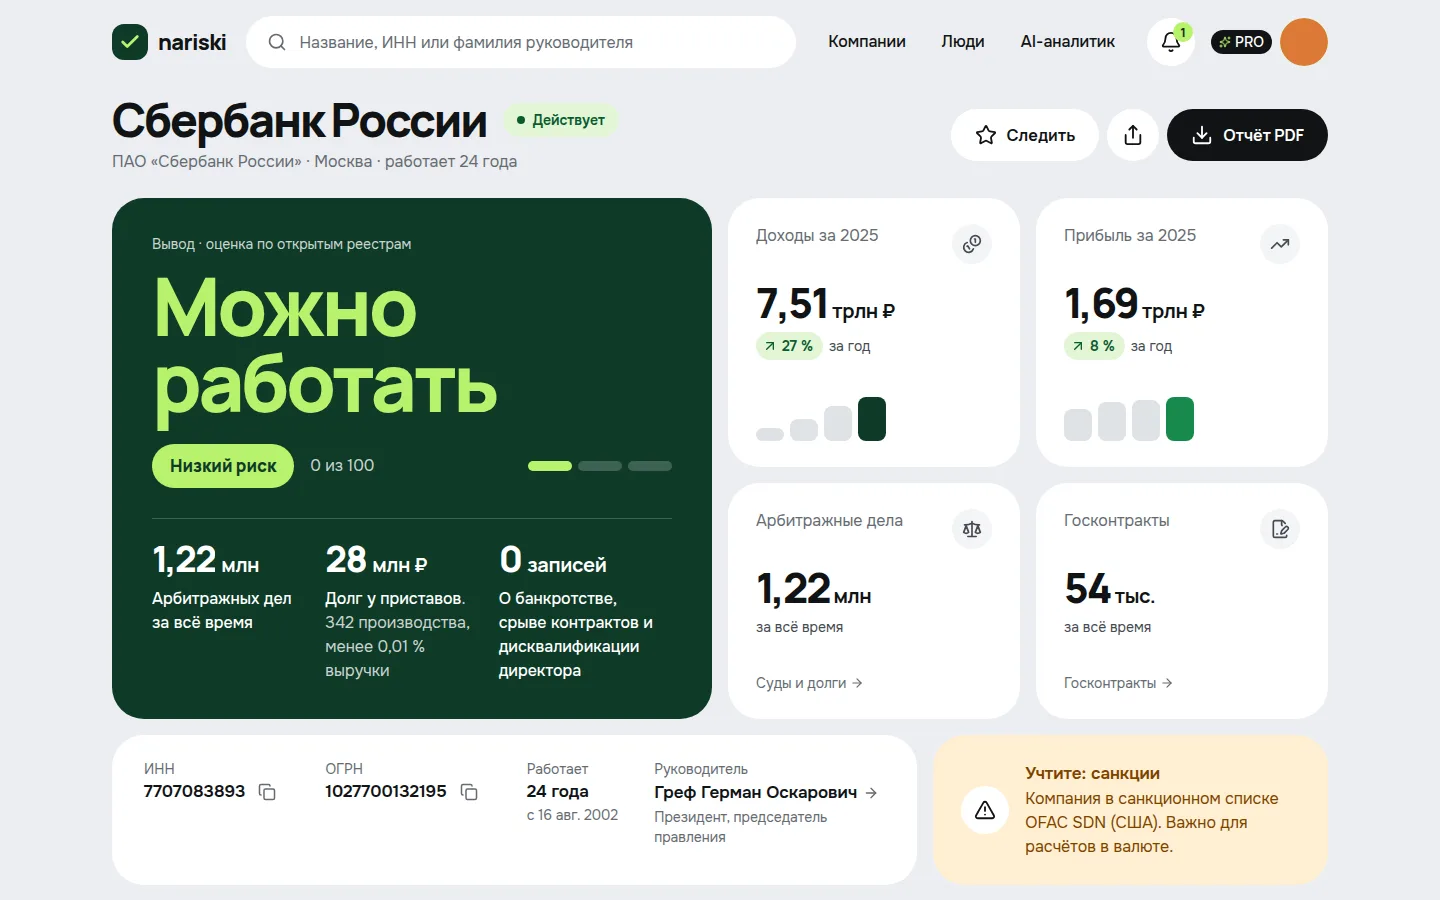Click the search magnifier icon
This screenshot has height=900, width=1440.
[277, 42]
